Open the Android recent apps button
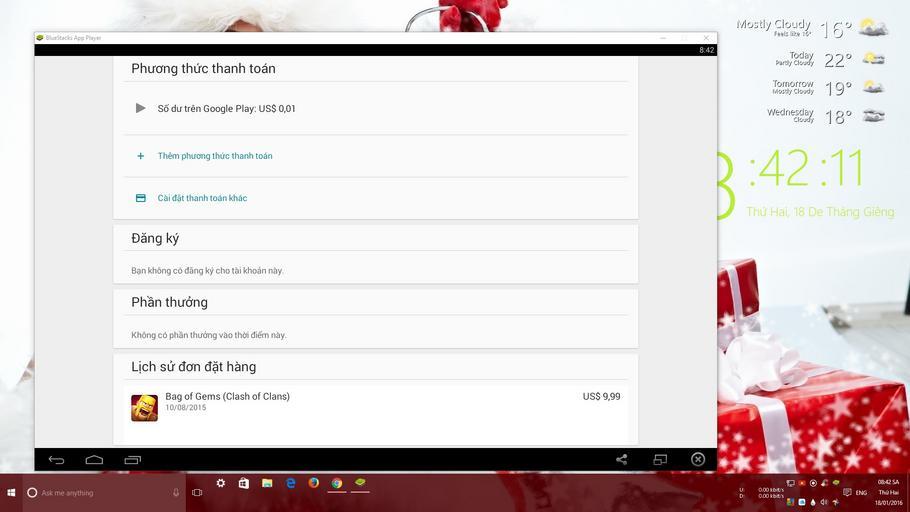 click(132, 459)
